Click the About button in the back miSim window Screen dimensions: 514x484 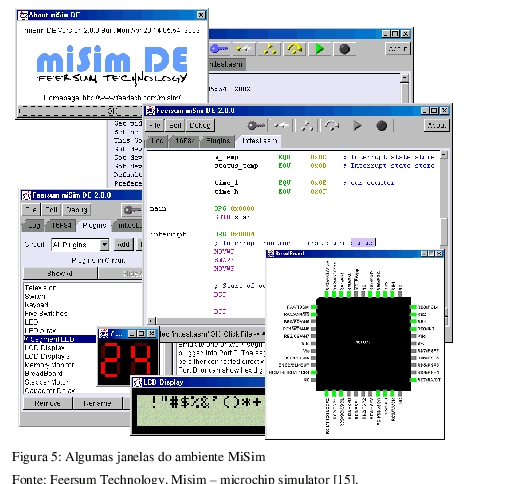(397, 49)
